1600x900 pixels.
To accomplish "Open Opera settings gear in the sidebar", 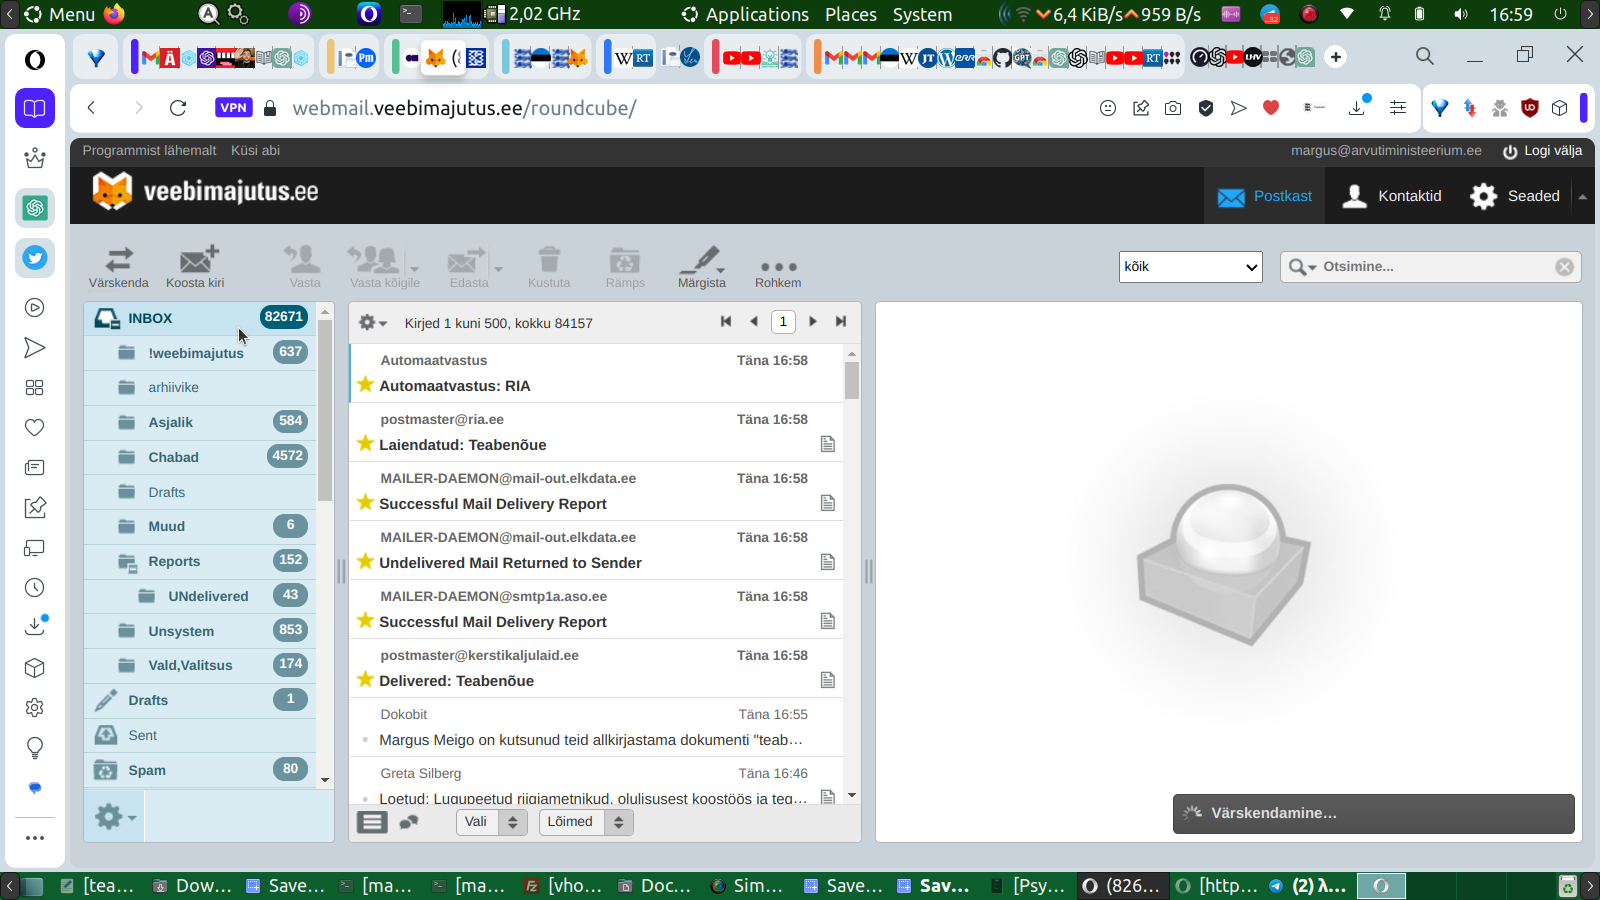I will click(x=35, y=708).
